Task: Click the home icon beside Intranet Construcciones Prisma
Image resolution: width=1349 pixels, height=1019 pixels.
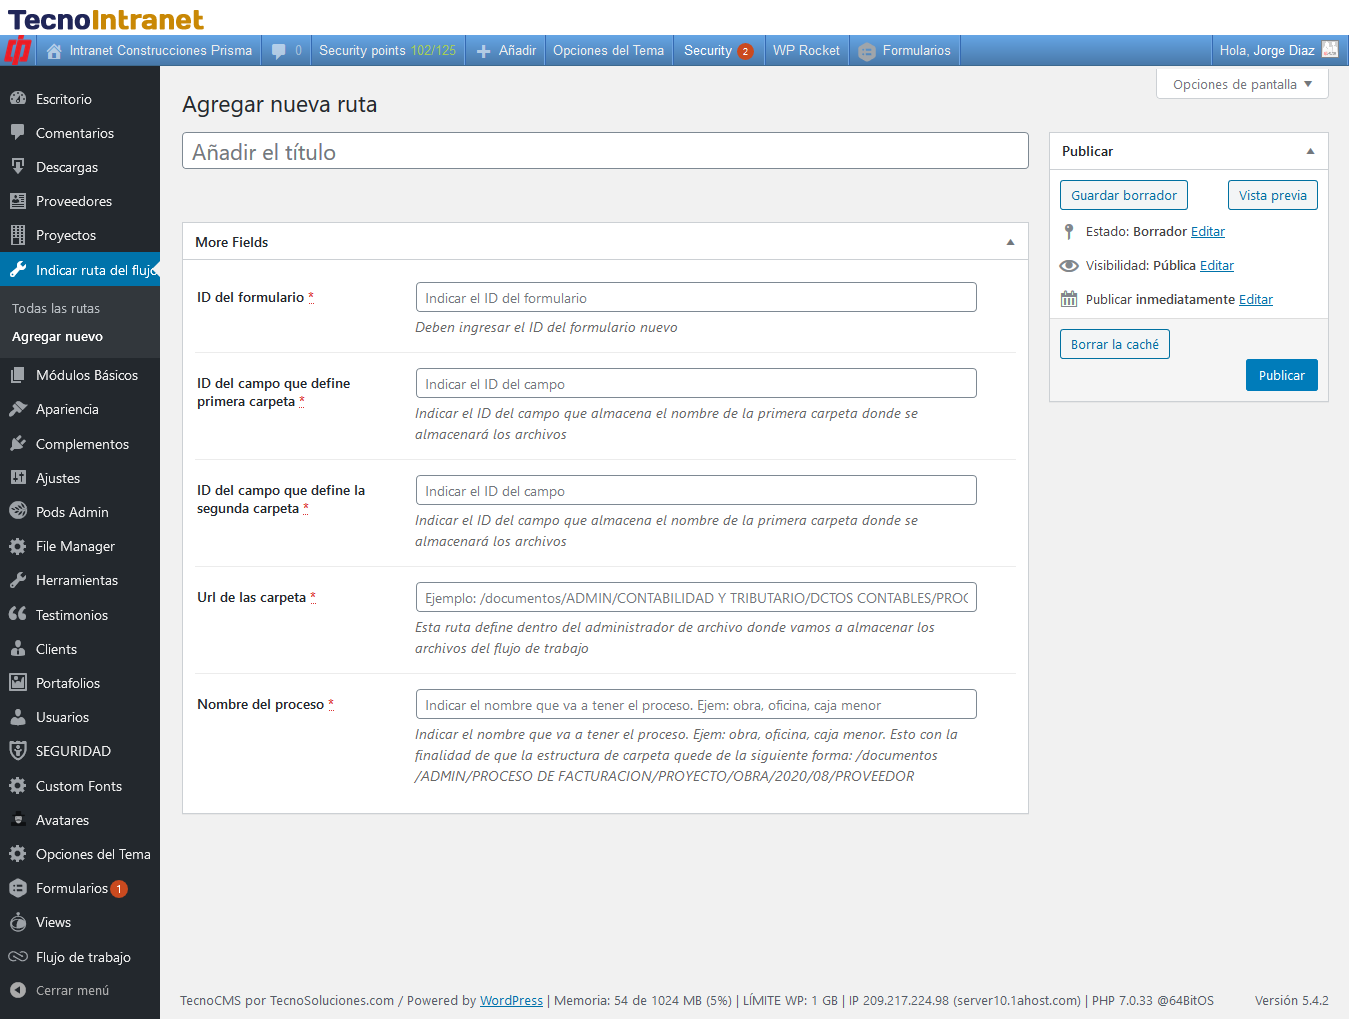Action: click(54, 51)
